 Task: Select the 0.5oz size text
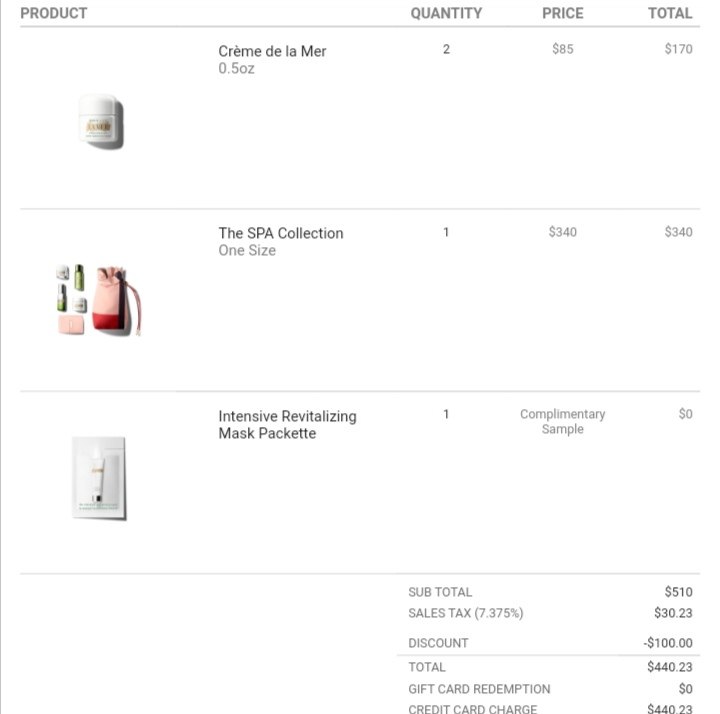[x=236, y=68]
